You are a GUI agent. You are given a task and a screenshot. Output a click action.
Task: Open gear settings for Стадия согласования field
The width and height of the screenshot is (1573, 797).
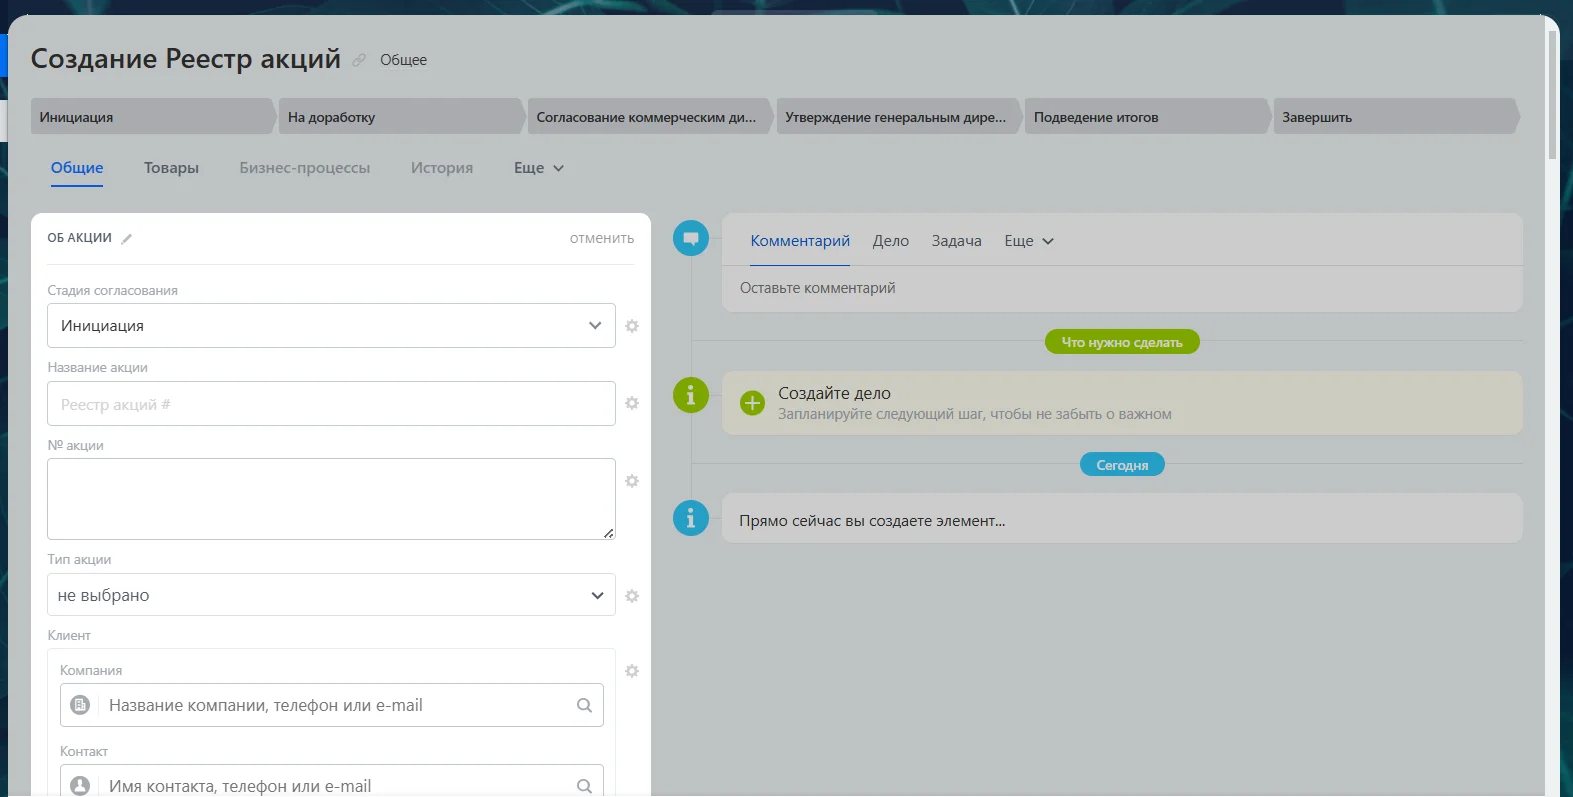click(x=632, y=326)
